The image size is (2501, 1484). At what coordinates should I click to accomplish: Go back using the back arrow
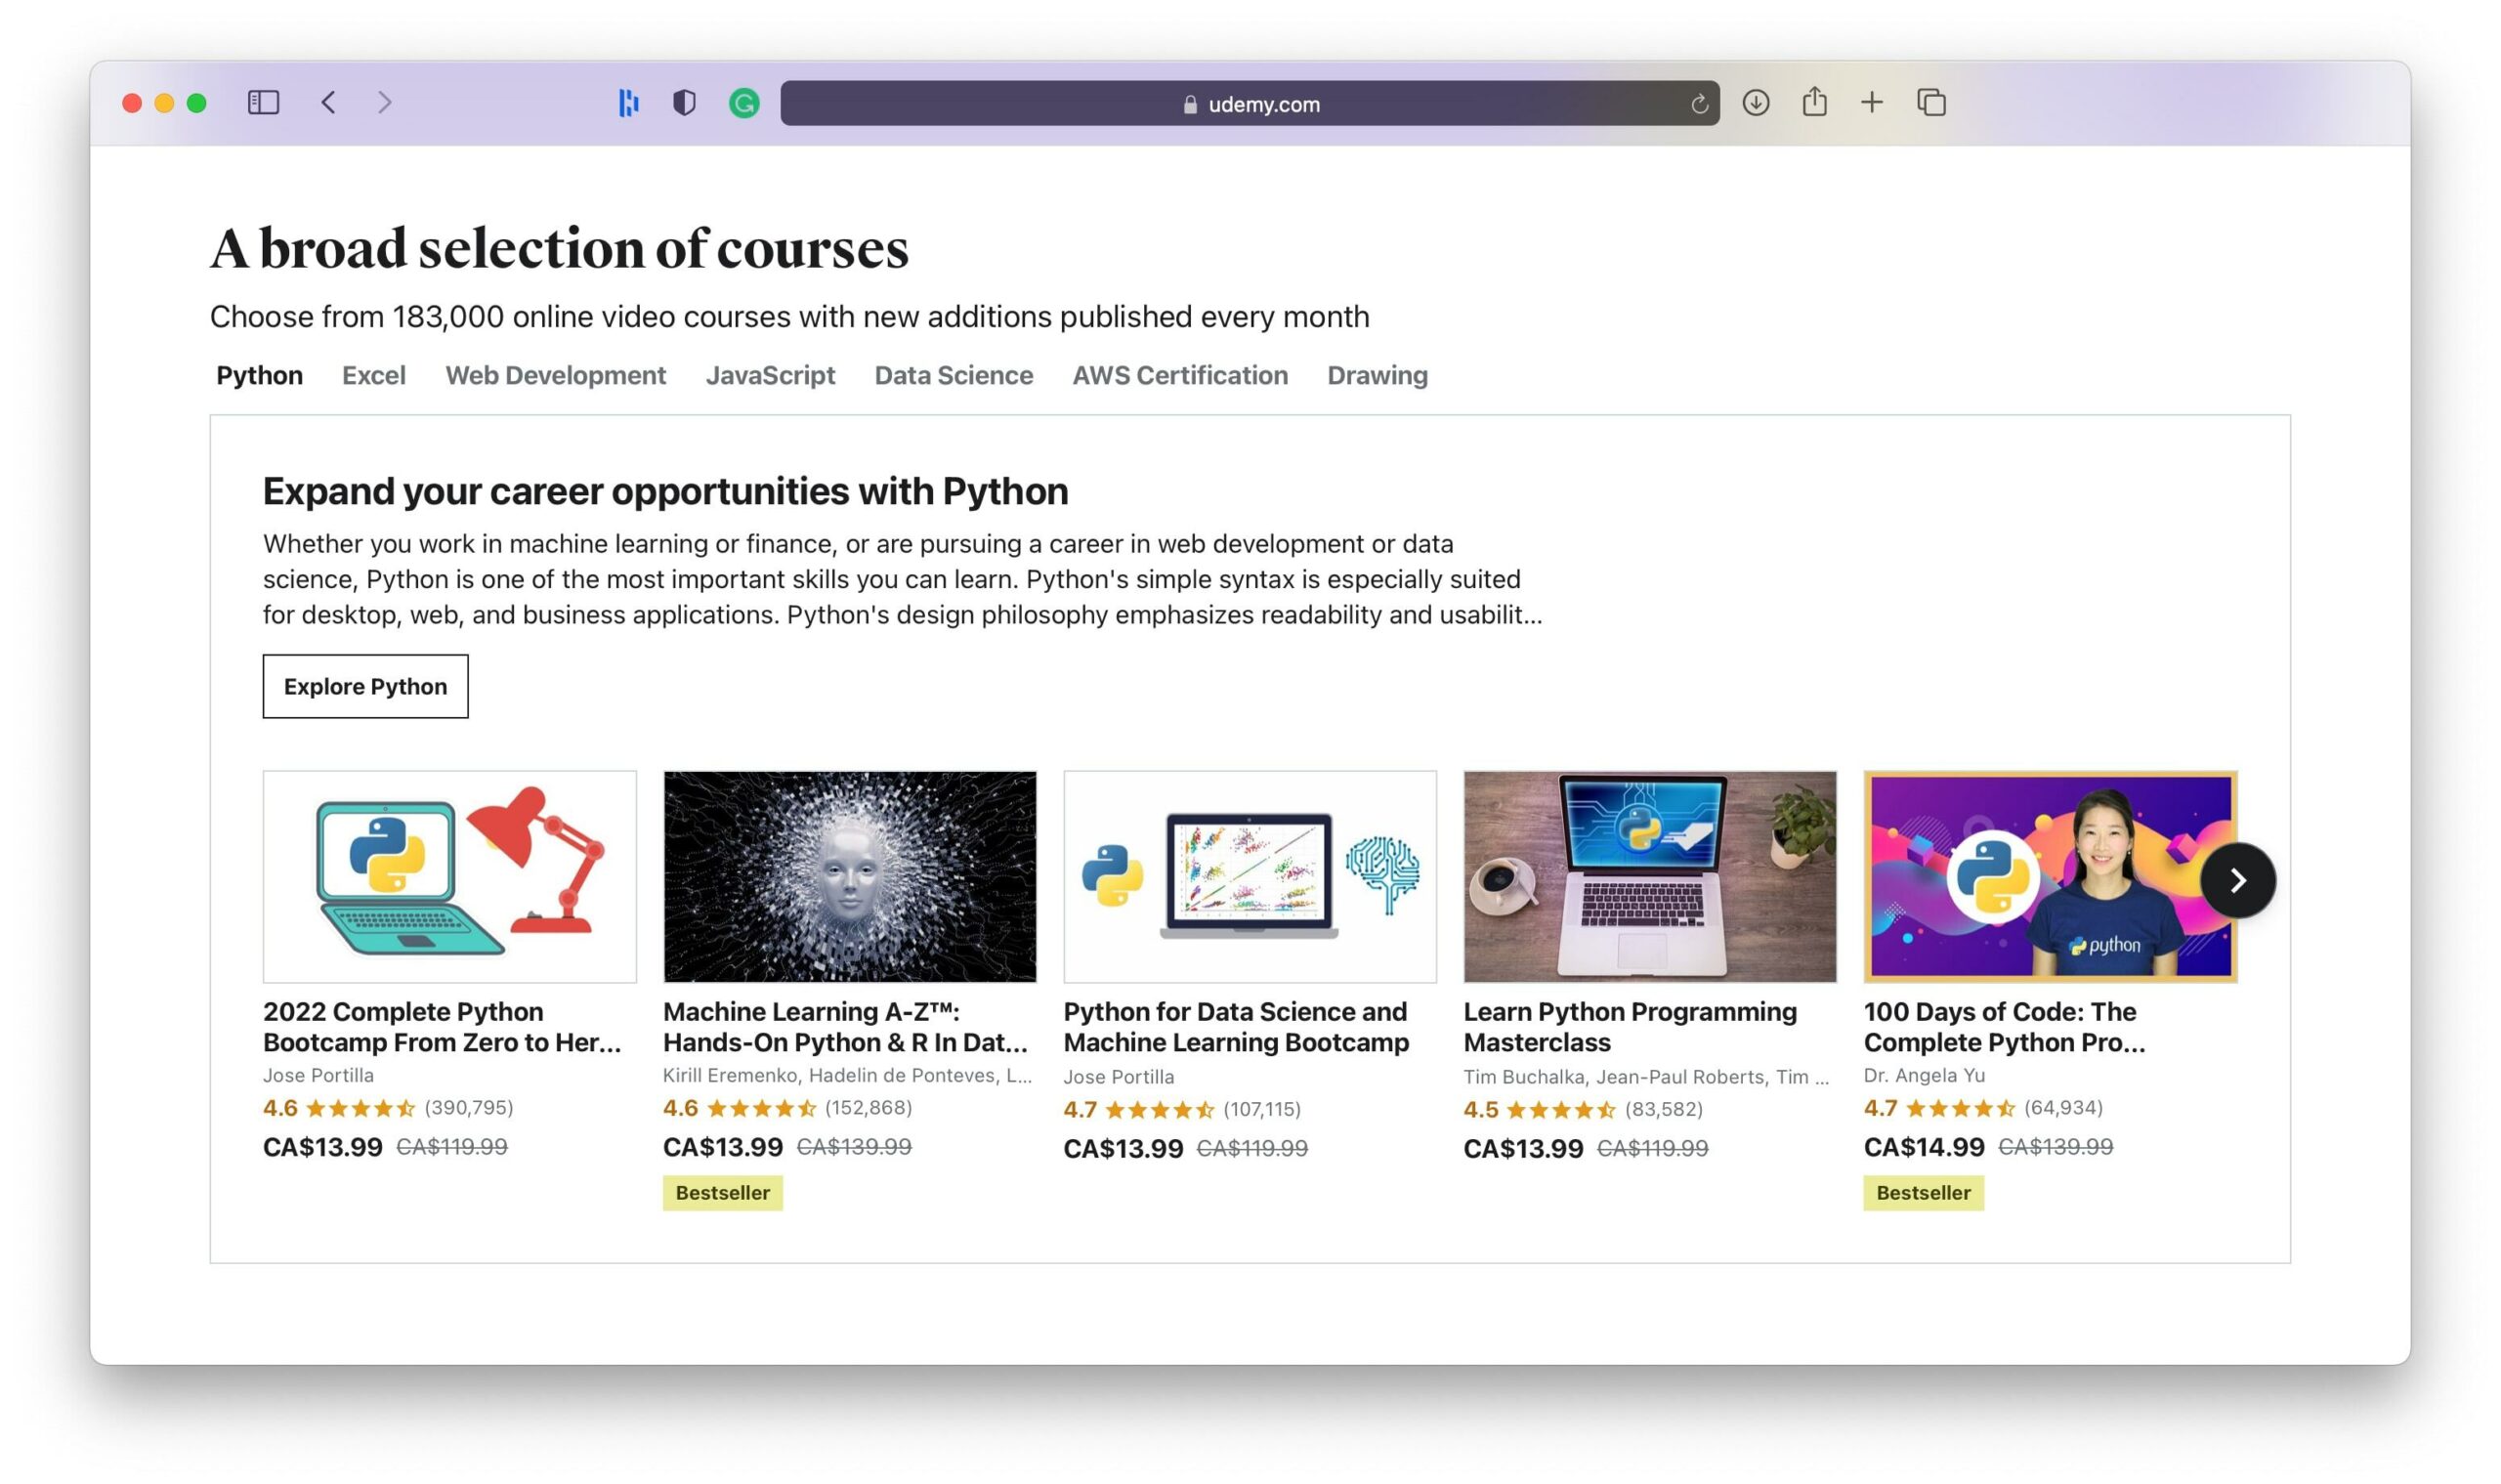(x=329, y=102)
